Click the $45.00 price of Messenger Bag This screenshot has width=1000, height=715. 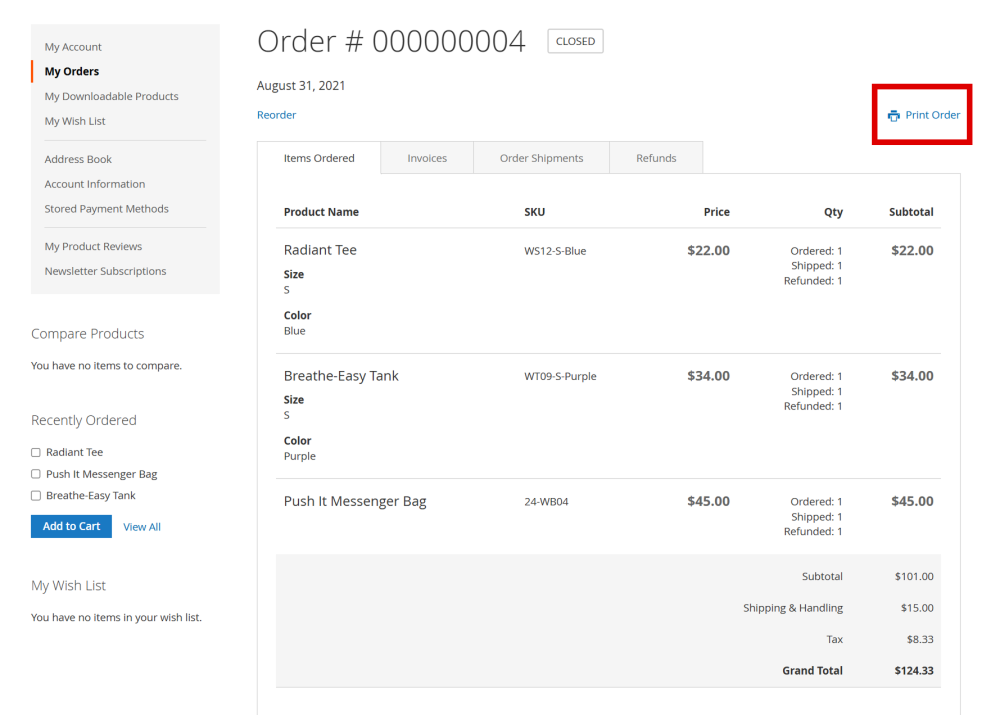709,501
